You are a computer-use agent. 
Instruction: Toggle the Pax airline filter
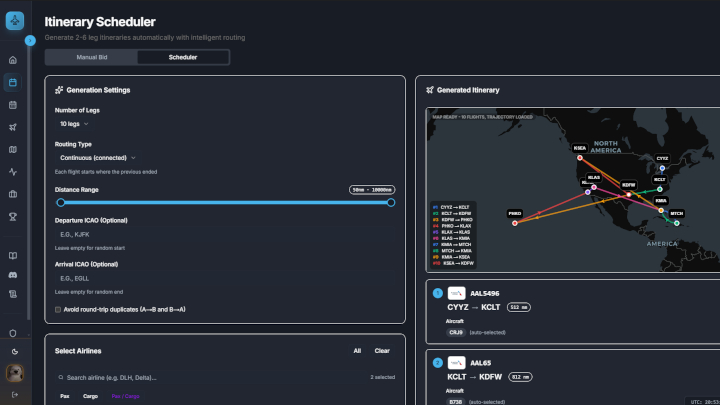pos(64,397)
